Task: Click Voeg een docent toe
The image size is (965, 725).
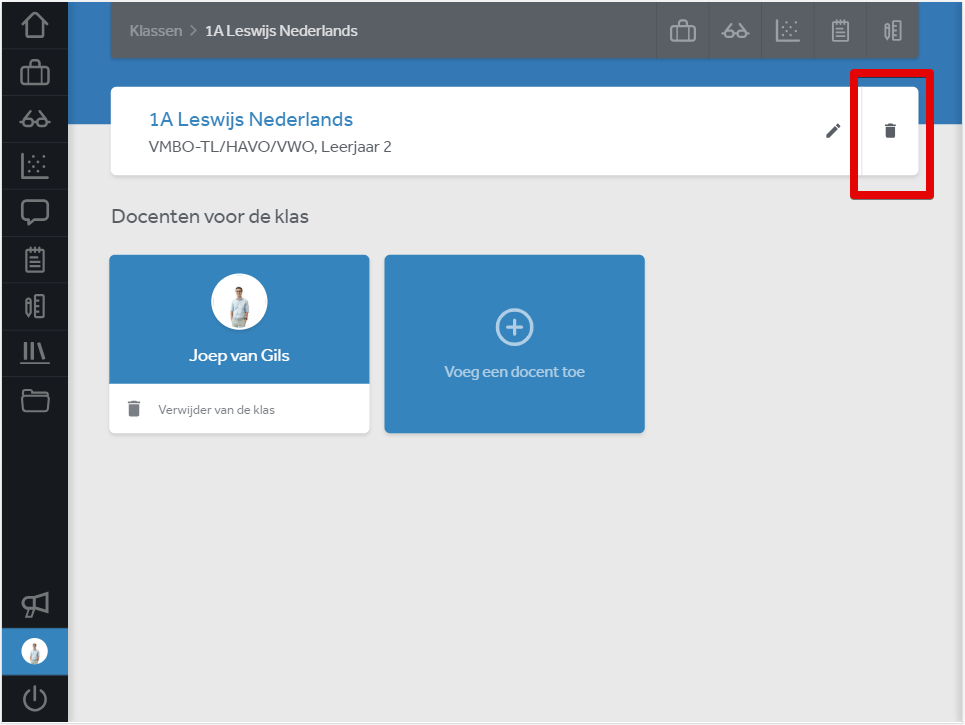Action: tap(515, 372)
